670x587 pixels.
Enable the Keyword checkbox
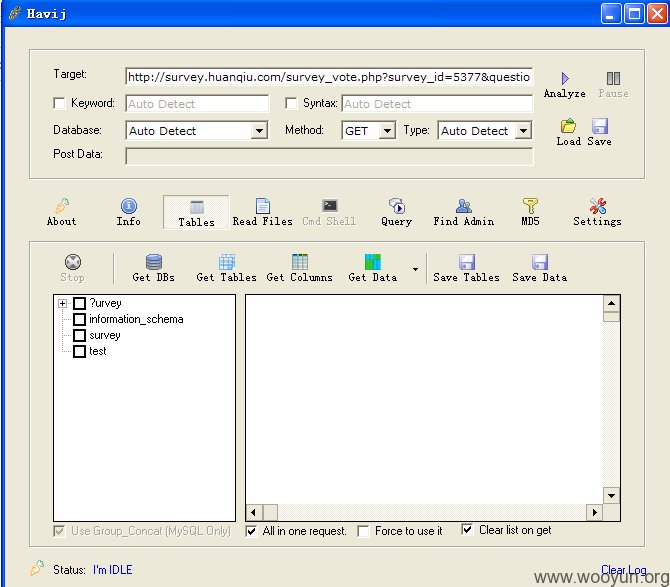(x=59, y=103)
